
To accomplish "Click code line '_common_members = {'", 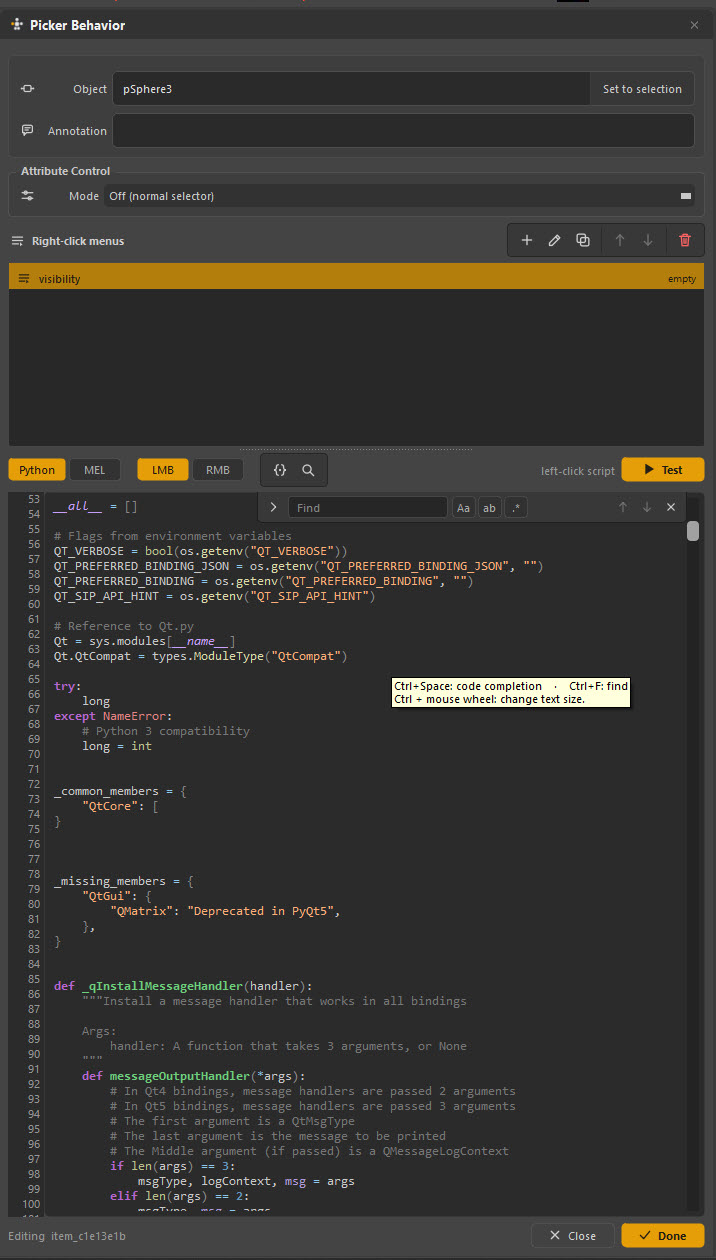I will click(120, 791).
